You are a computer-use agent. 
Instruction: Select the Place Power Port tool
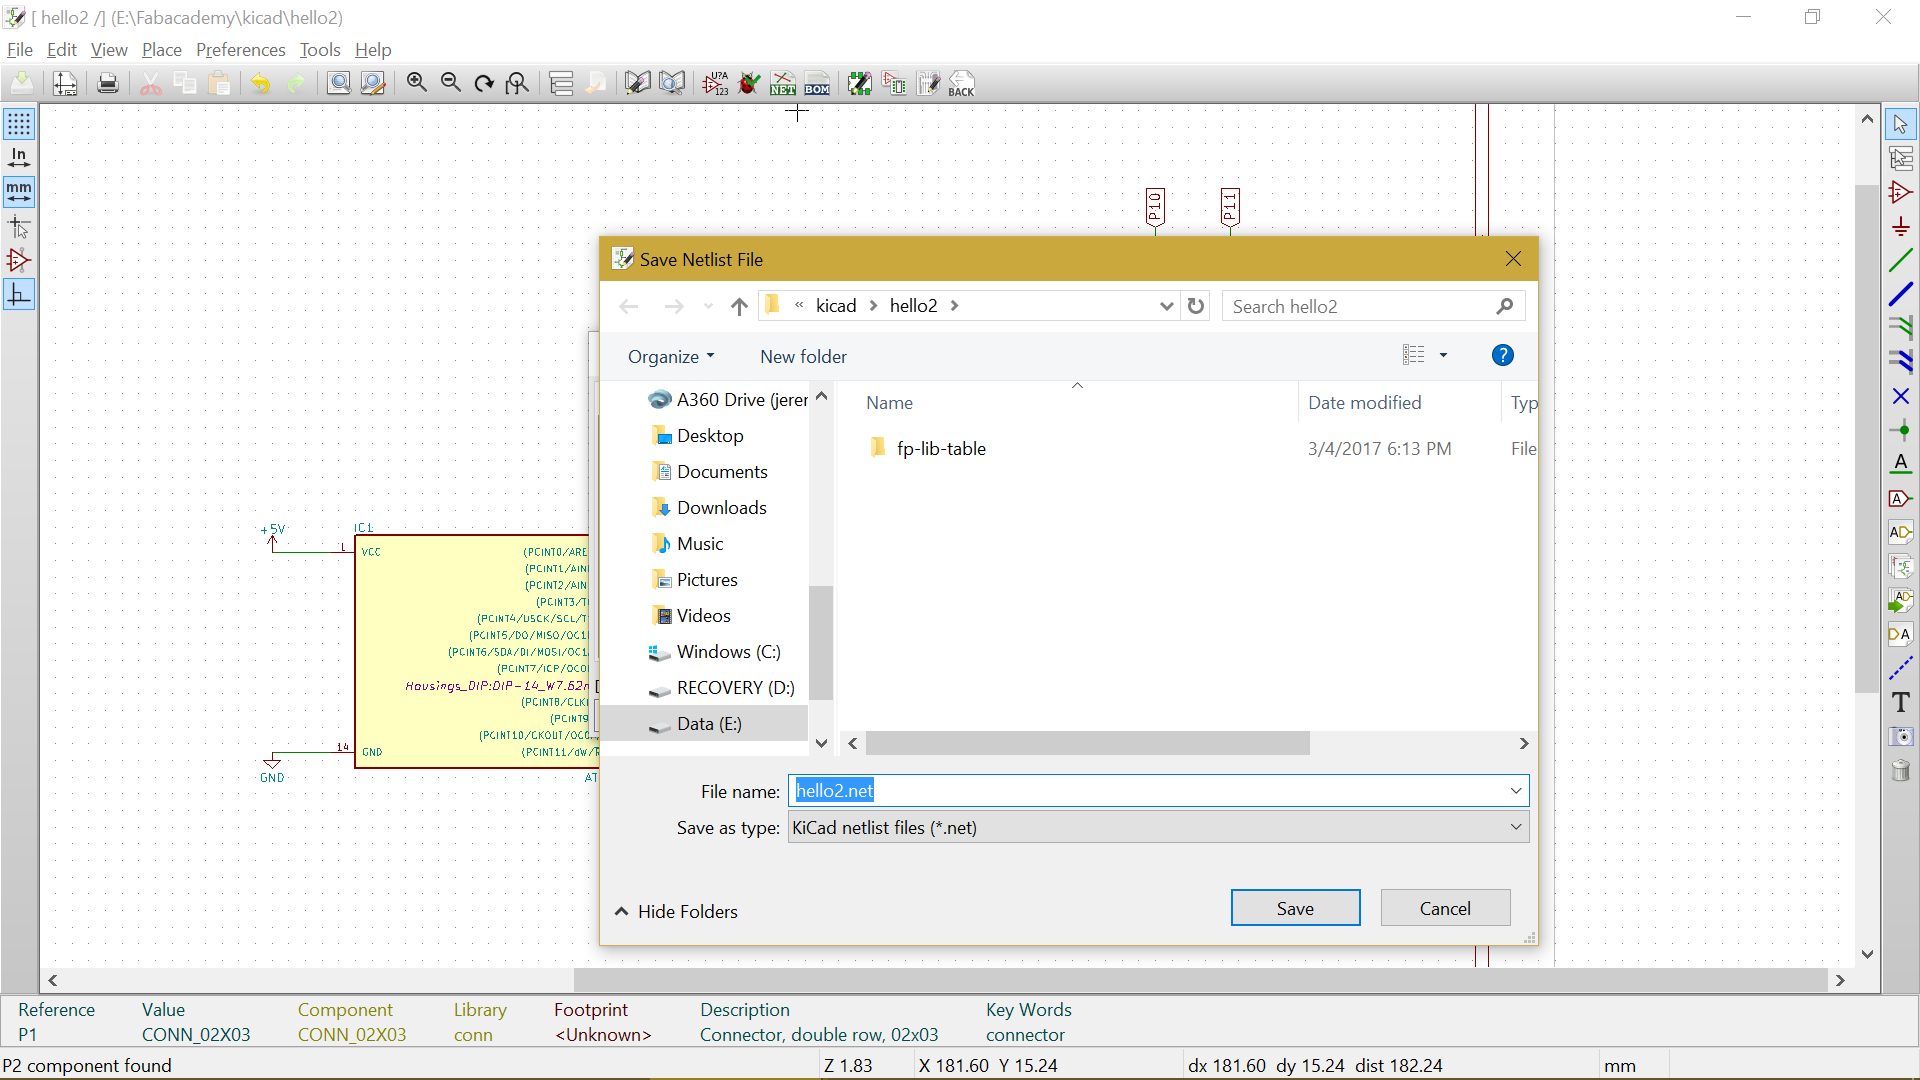click(x=1901, y=227)
